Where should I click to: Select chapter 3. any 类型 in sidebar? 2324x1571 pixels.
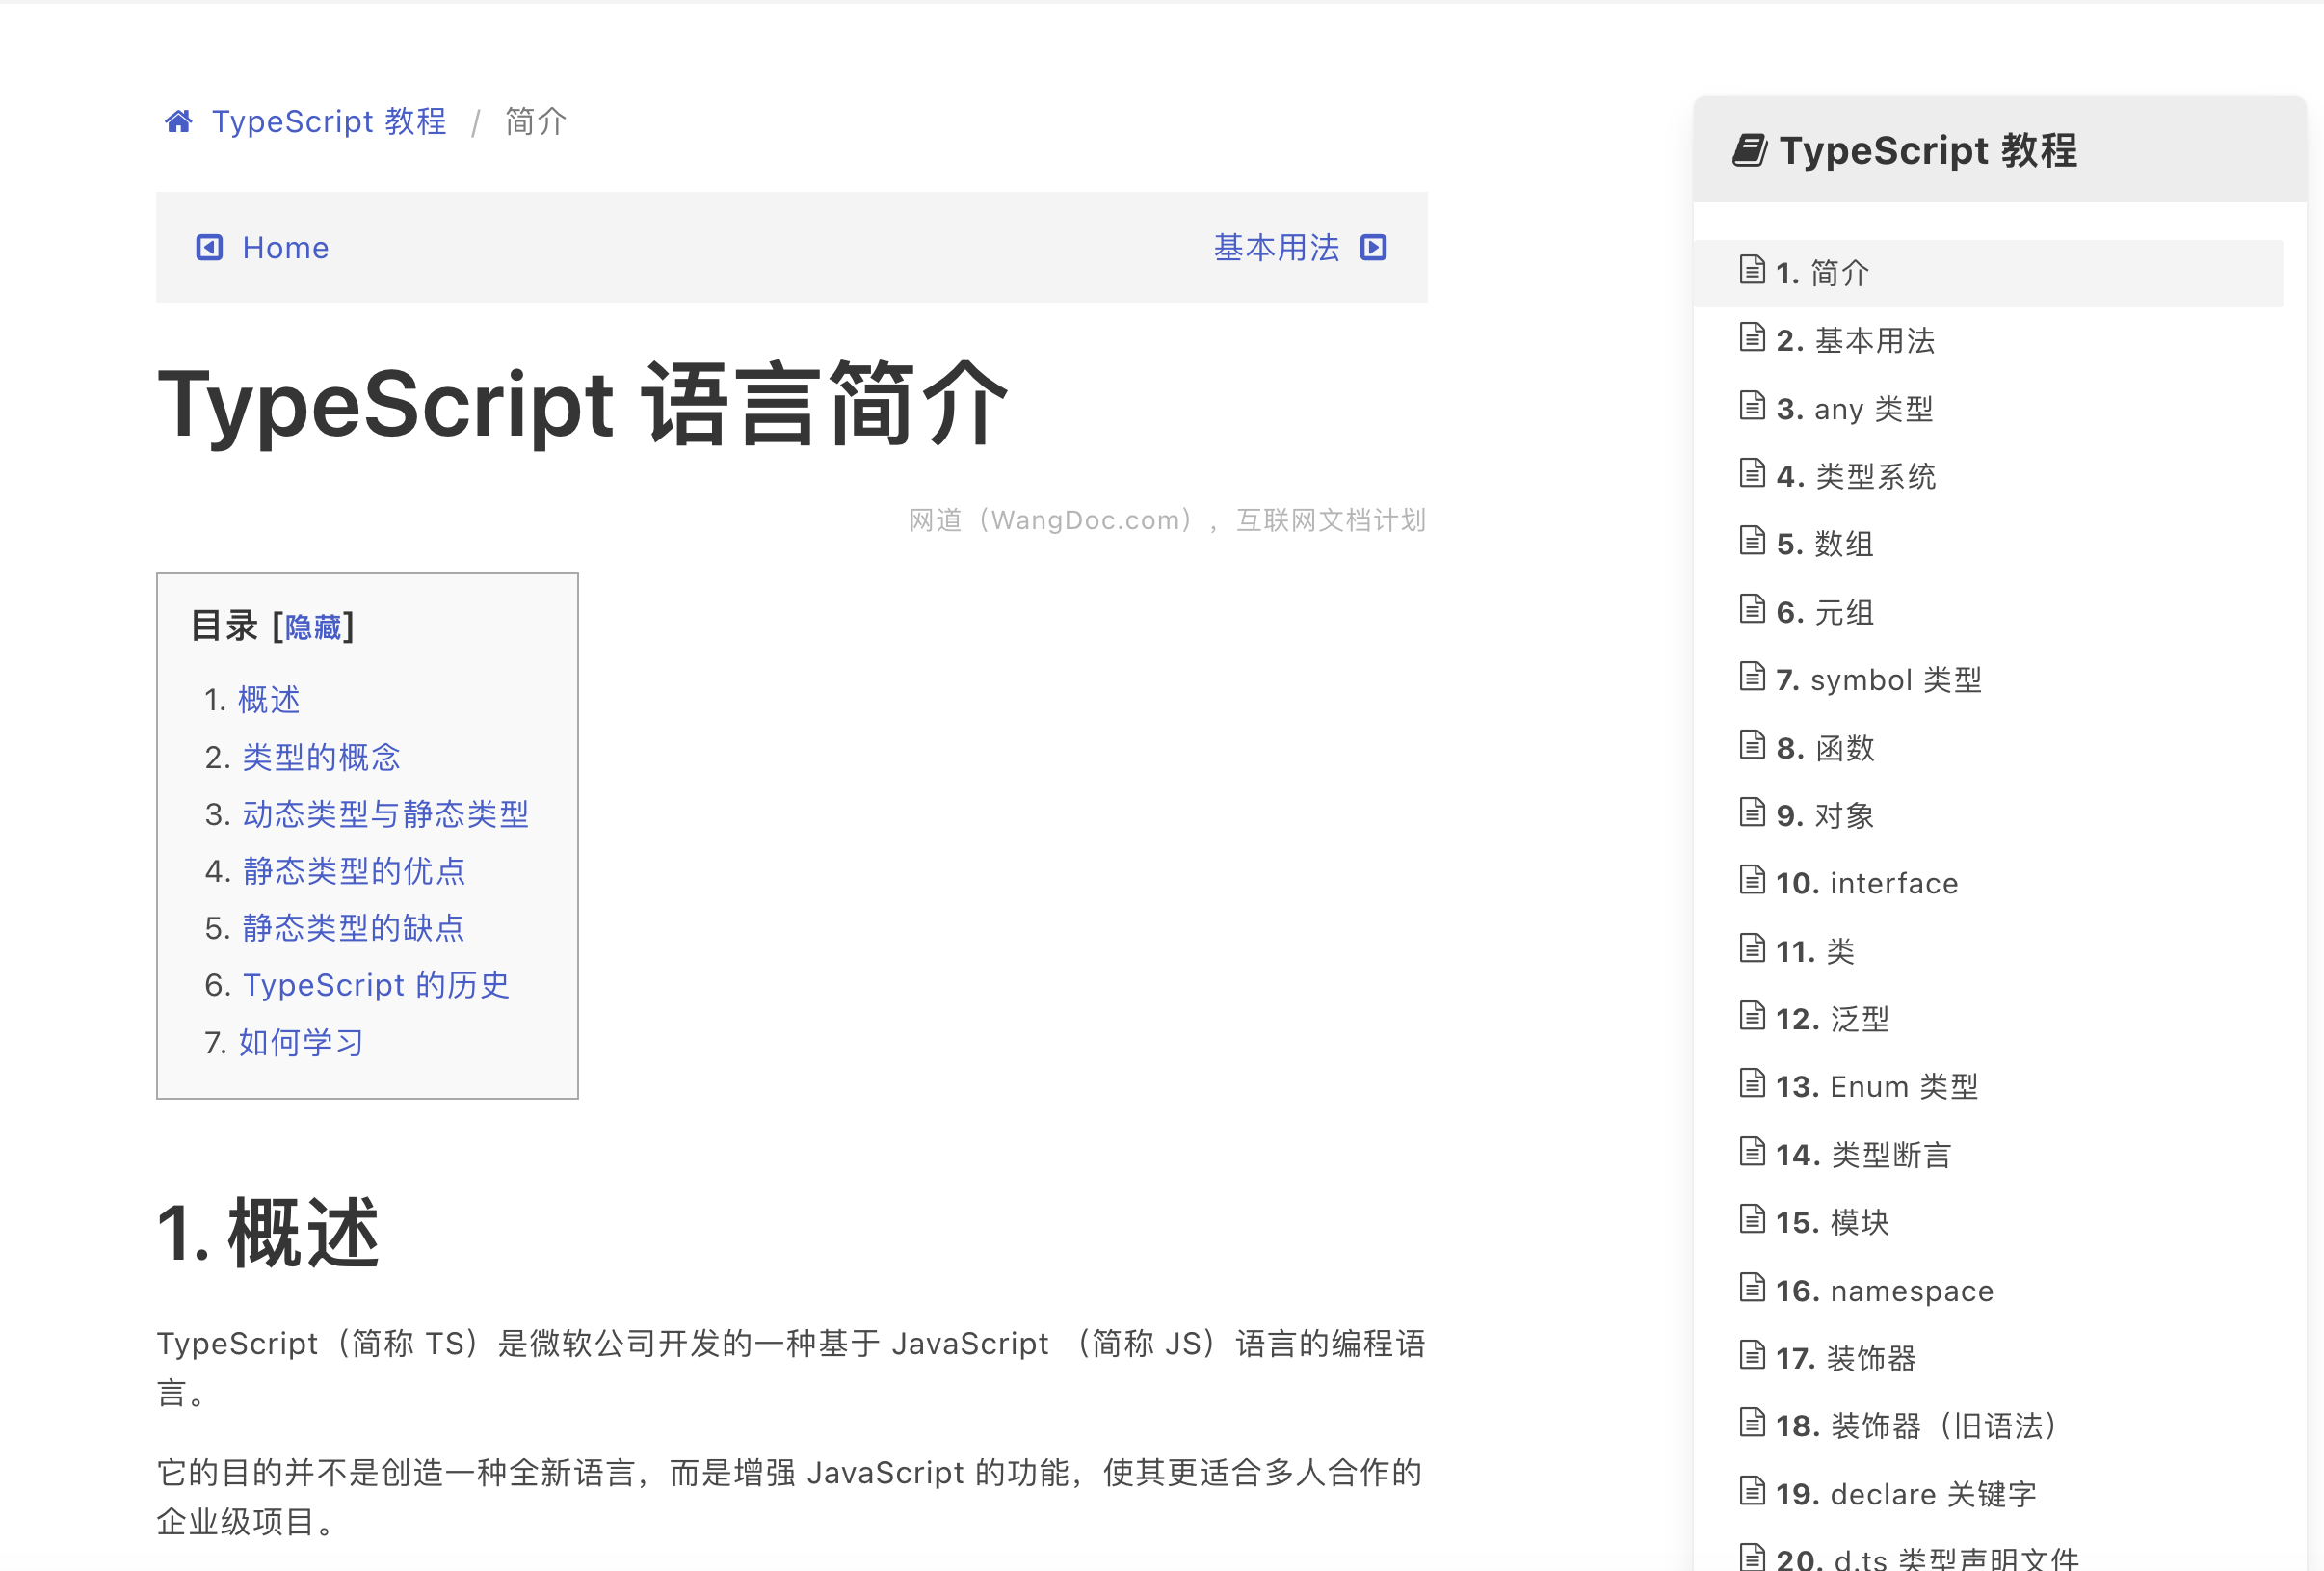(1855, 408)
